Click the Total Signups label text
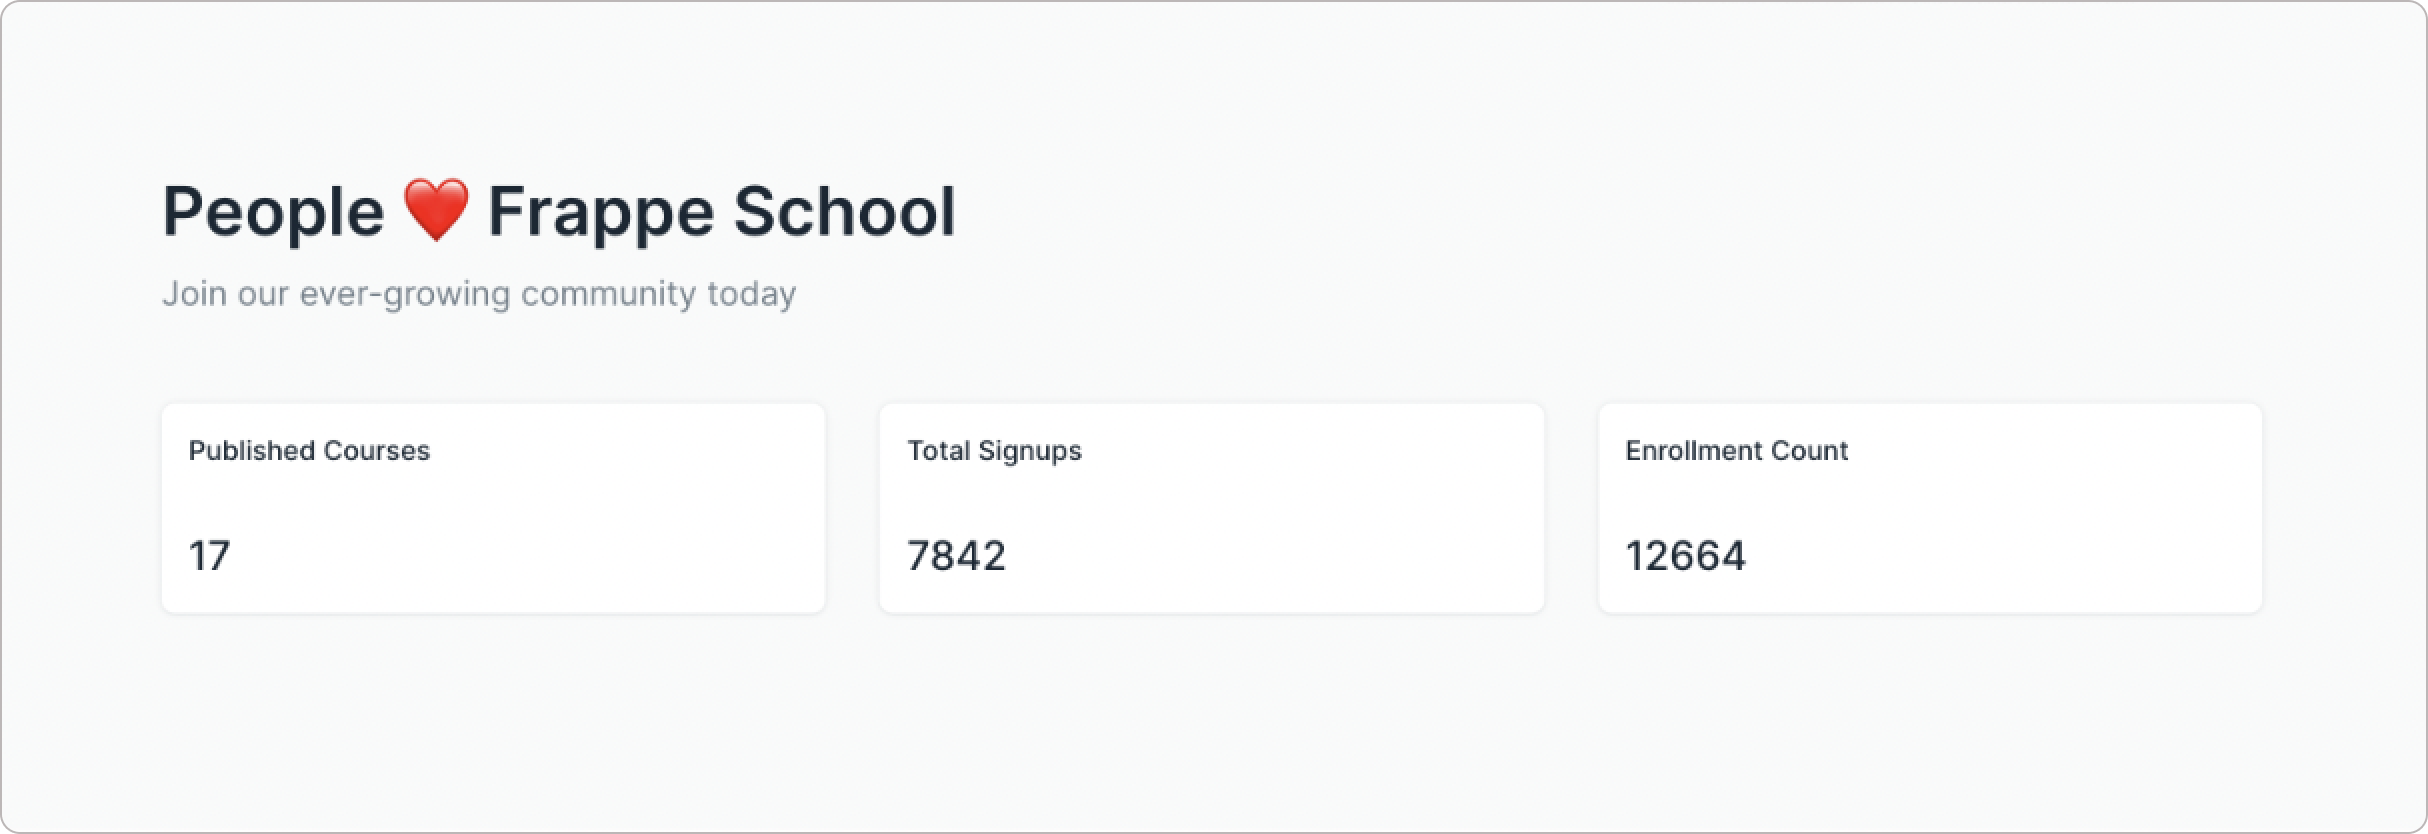Viewport: 2428px width, 834px height. point(994,451)
